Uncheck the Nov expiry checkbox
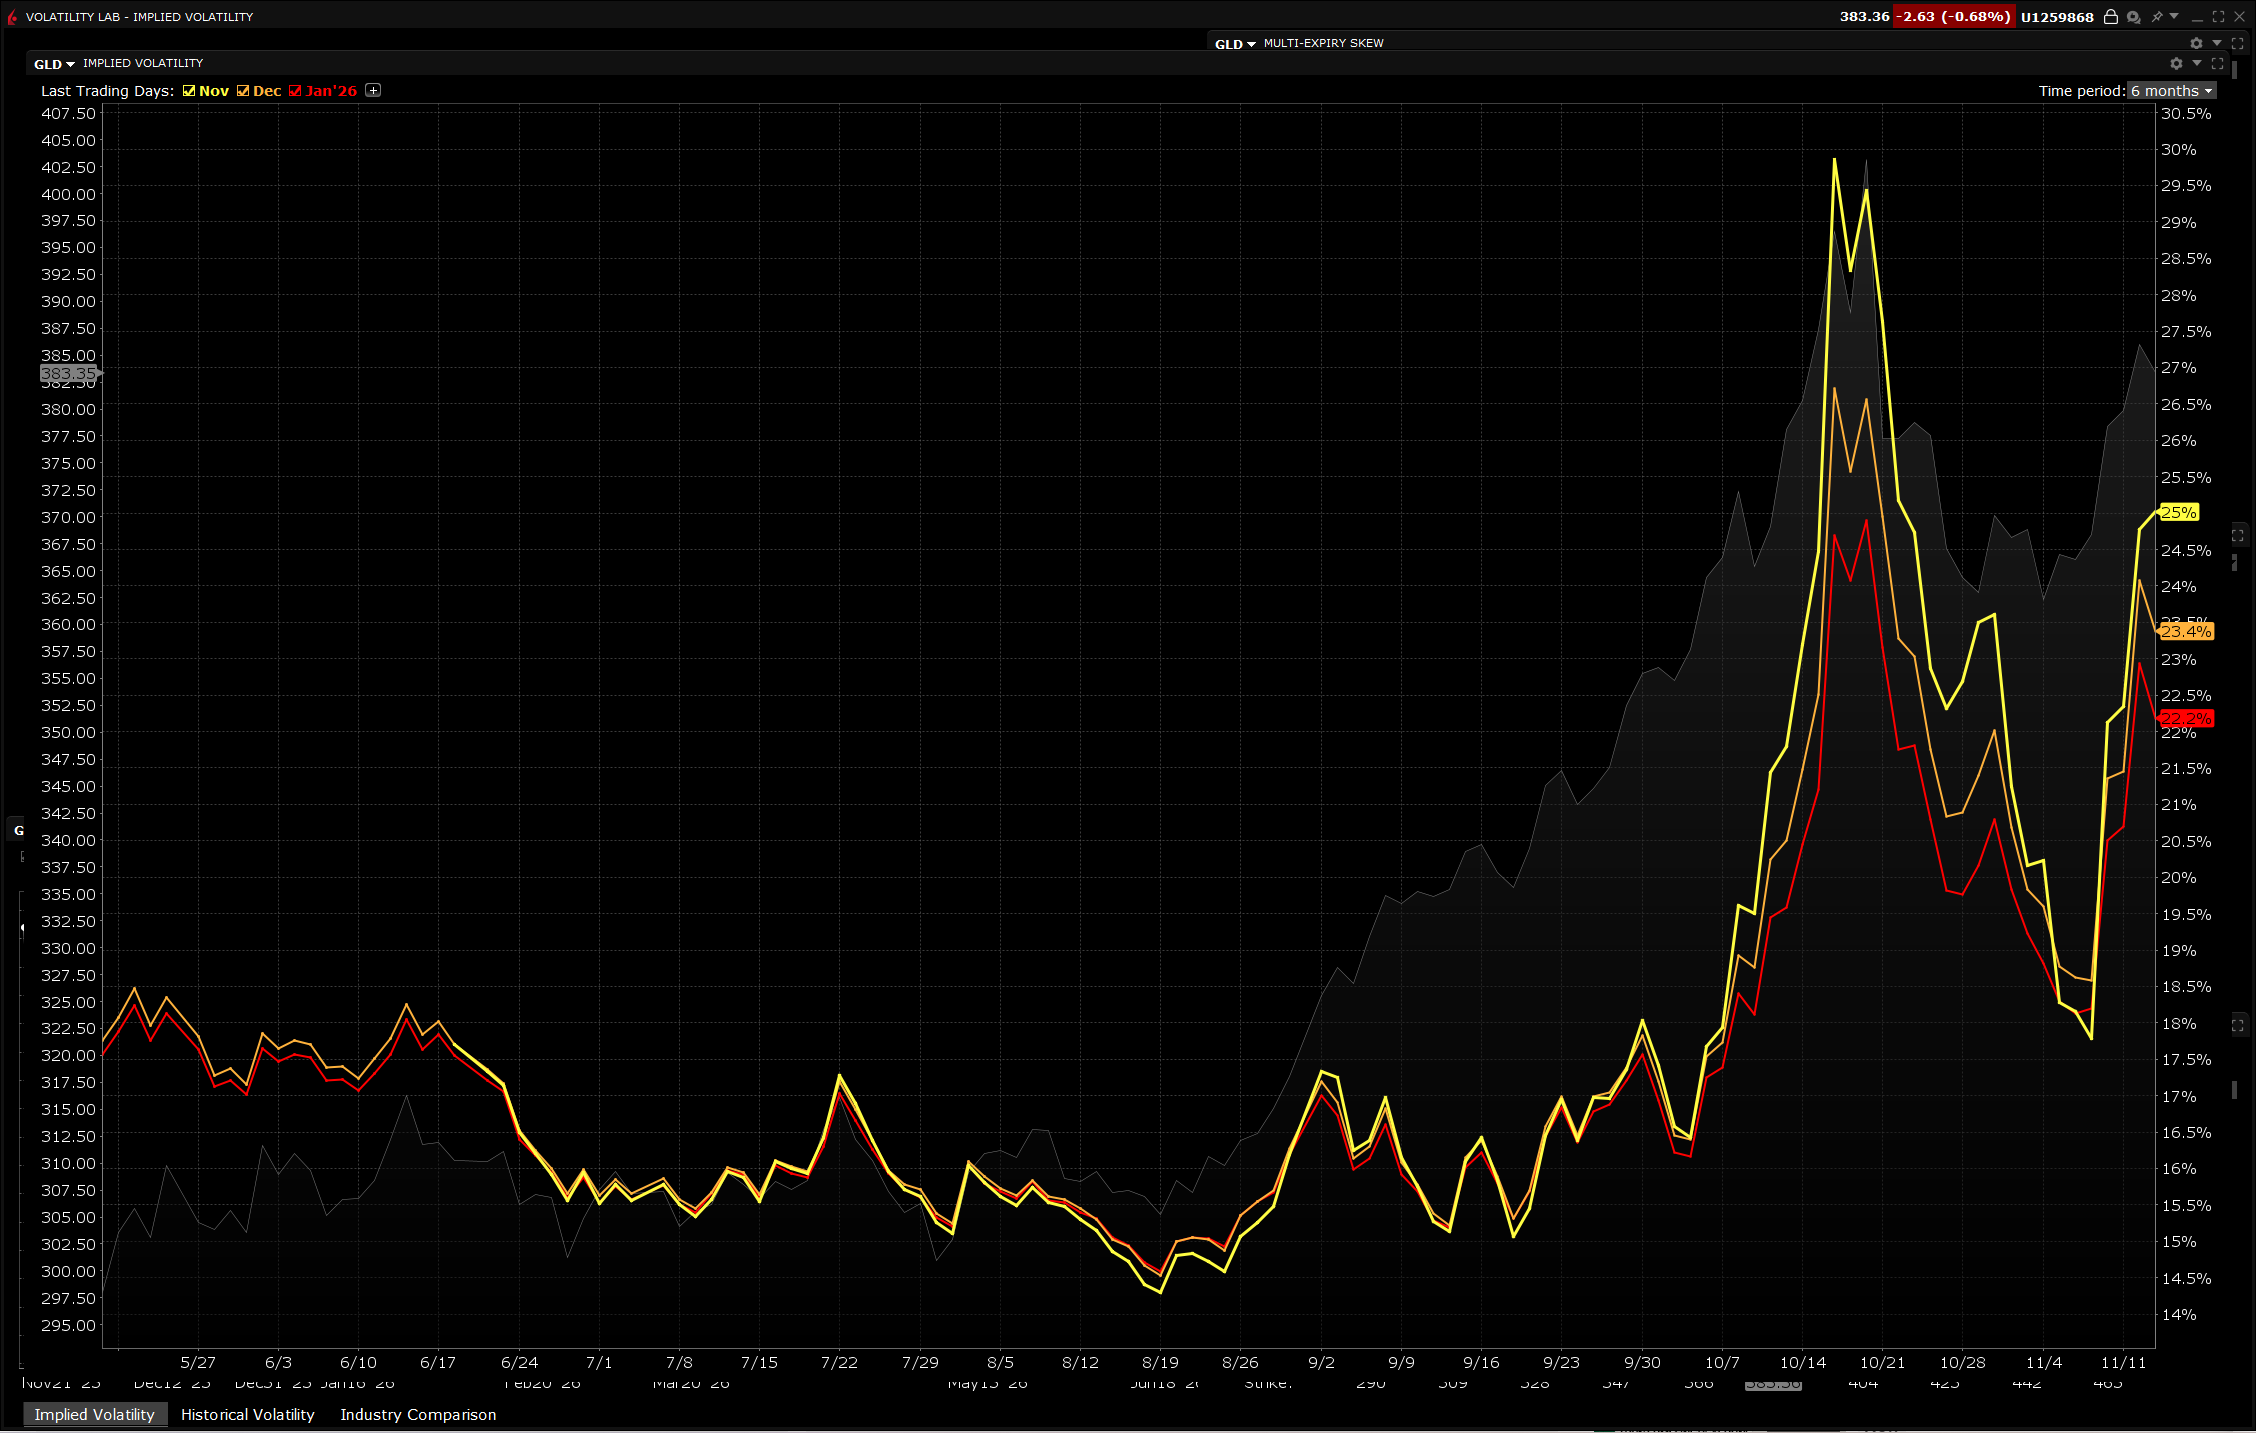The image size is (2256, 1433). coord(189,91)
